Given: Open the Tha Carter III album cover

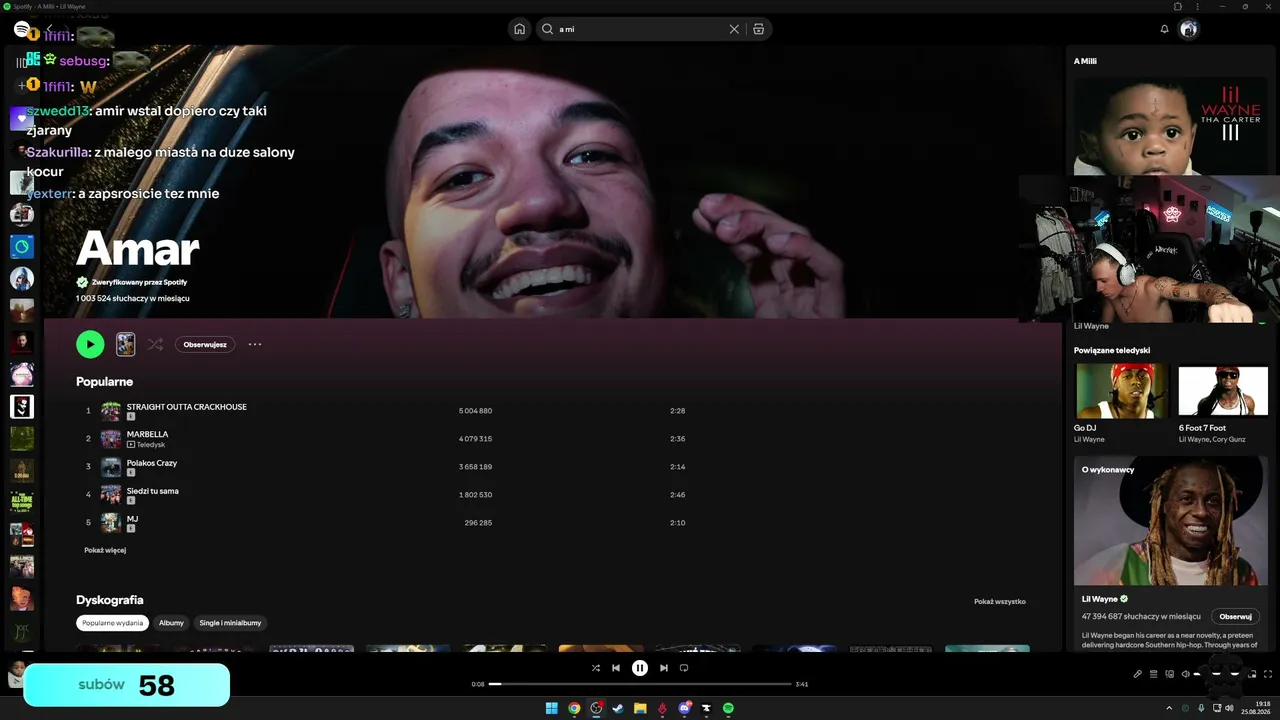Looking at the screenshot, I should (x=1169, y=126).
